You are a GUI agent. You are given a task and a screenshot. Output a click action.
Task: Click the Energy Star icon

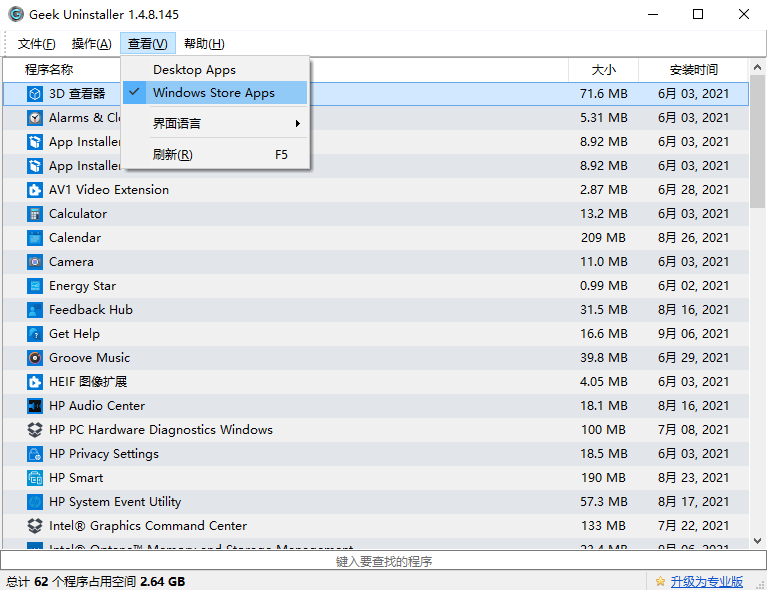(35, 286)
